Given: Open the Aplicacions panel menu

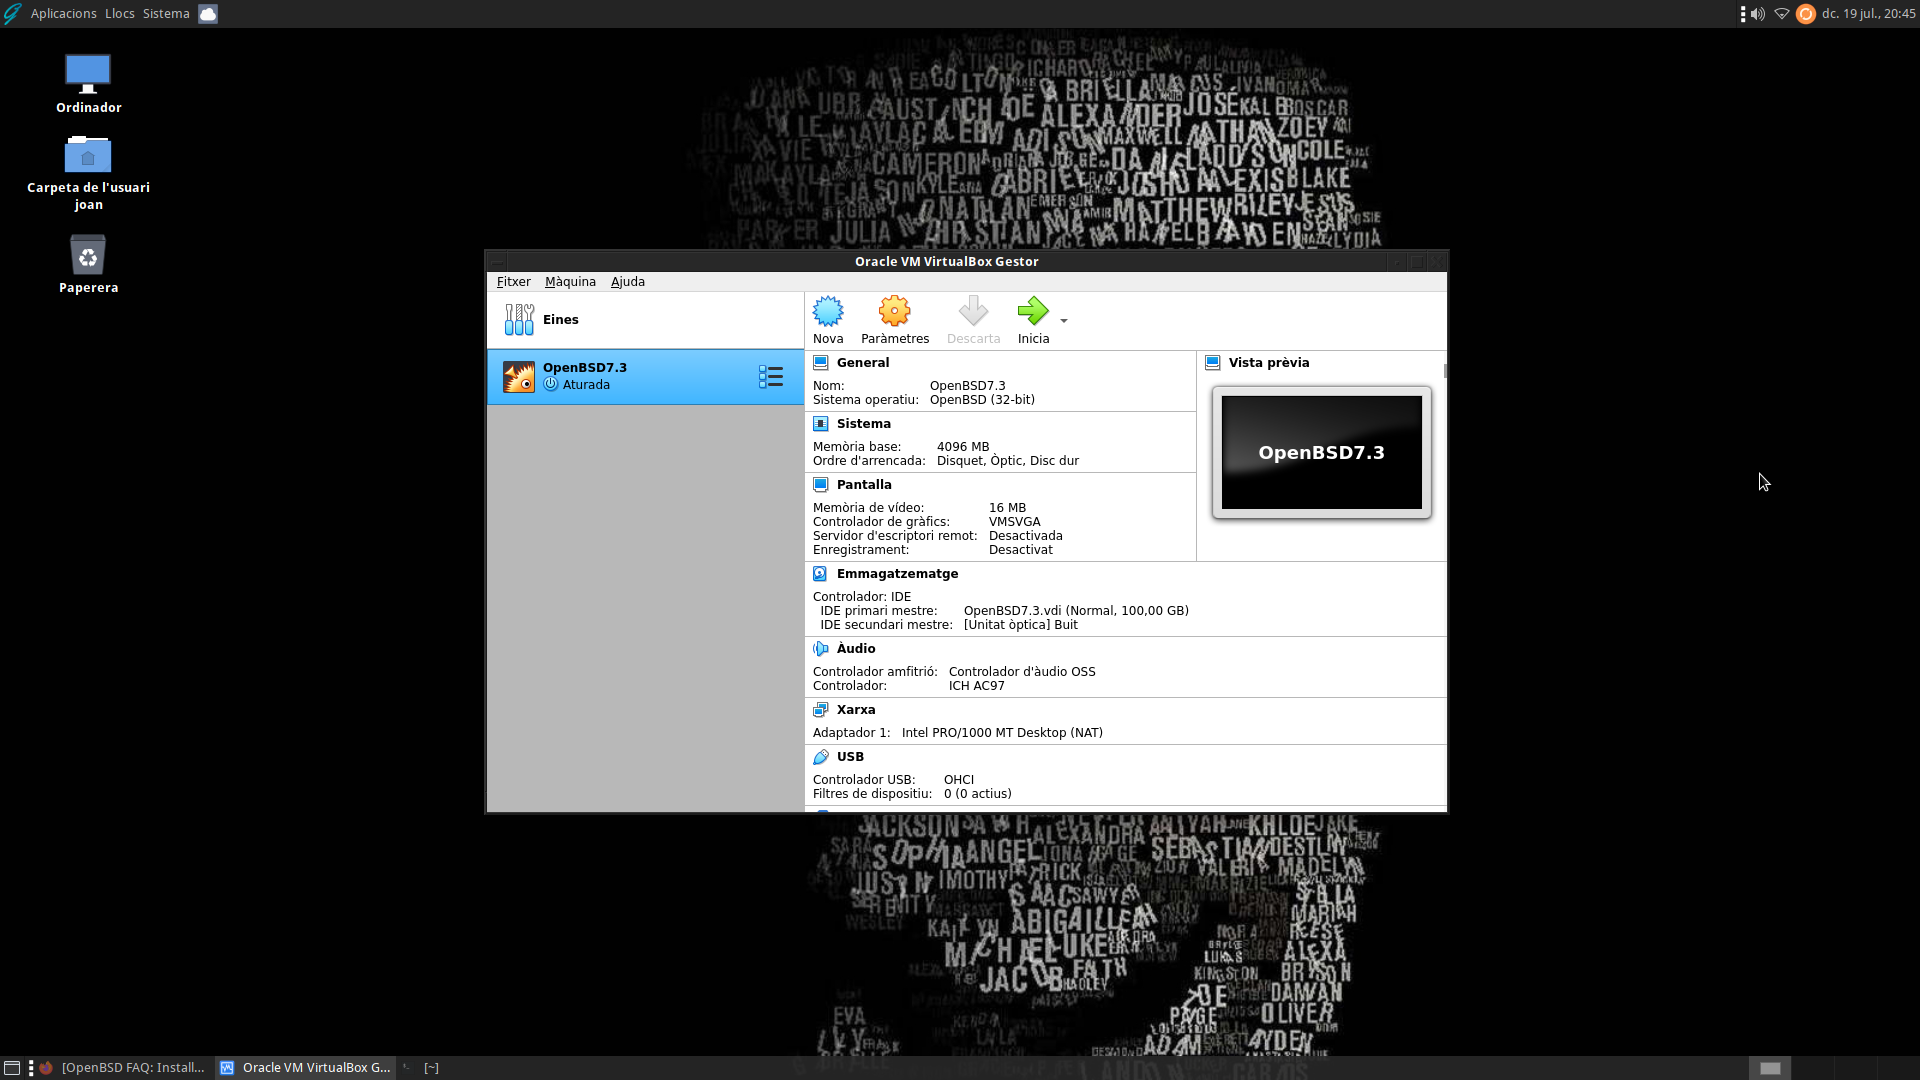Looking at the screenshot, I should coord(64,14).
